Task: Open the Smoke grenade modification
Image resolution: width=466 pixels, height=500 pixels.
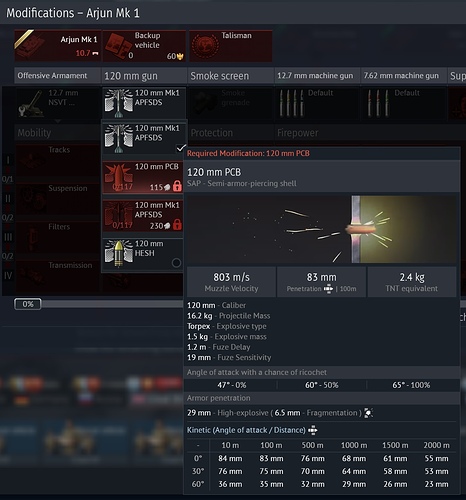Action: point(231,103)
